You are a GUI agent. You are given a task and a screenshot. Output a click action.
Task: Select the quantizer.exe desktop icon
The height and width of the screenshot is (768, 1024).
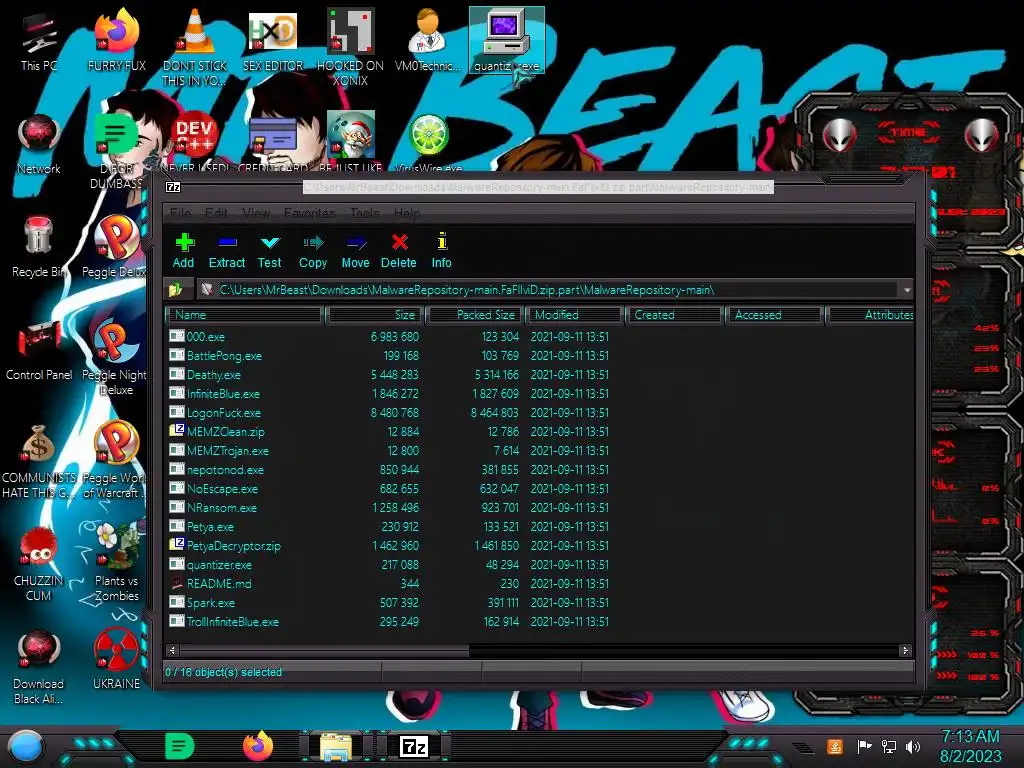[507, 40]
